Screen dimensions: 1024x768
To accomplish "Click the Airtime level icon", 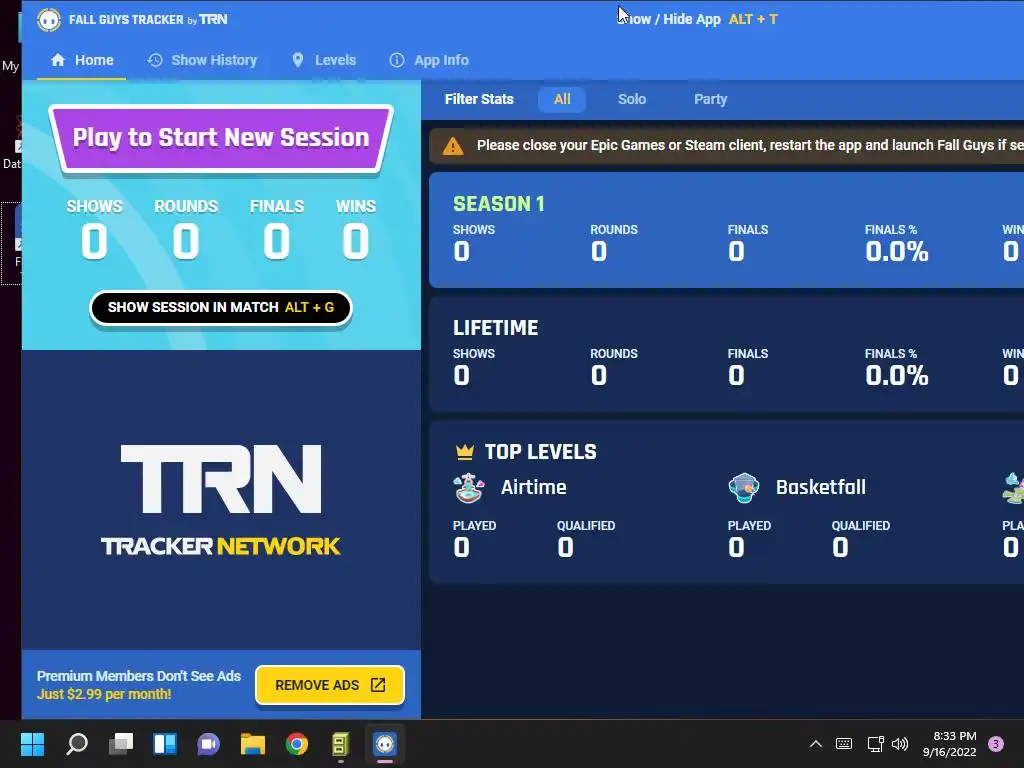I will [469, 488].
